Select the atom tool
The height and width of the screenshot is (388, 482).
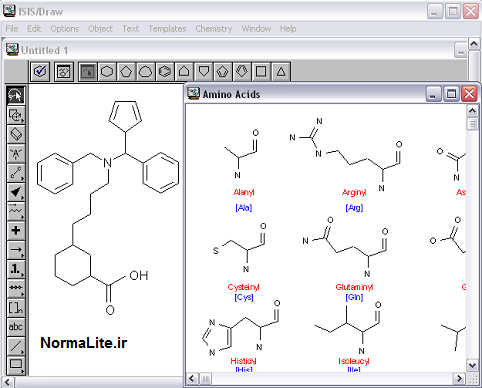click(15, 154)
